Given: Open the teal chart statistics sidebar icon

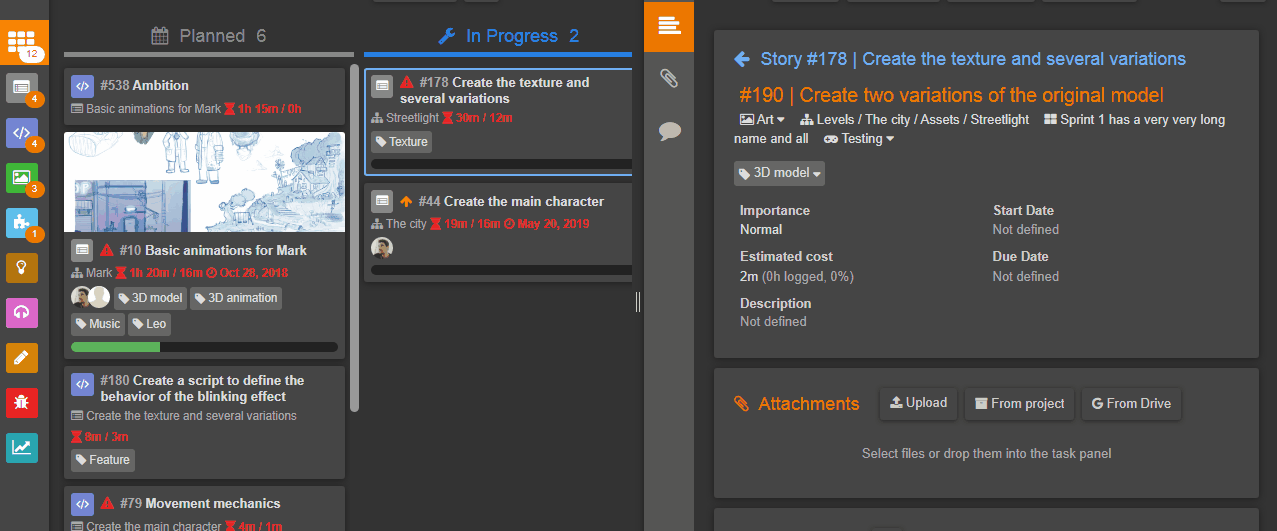Looking at the screenshot, I should pyautogui.click(x=22, y=448).
